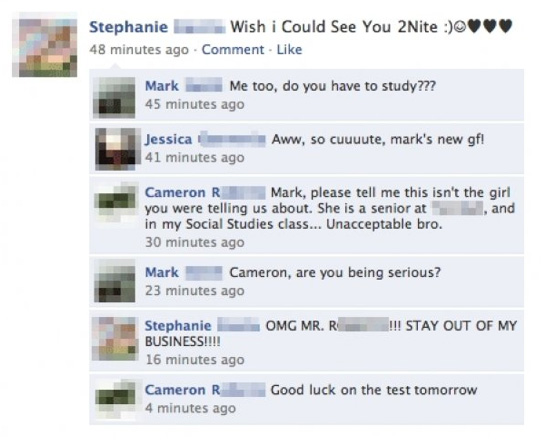This screenshot has width=543, height=447.
Task: Open Jessica's profile picture thumbnail
Action: tap(116, 149)
